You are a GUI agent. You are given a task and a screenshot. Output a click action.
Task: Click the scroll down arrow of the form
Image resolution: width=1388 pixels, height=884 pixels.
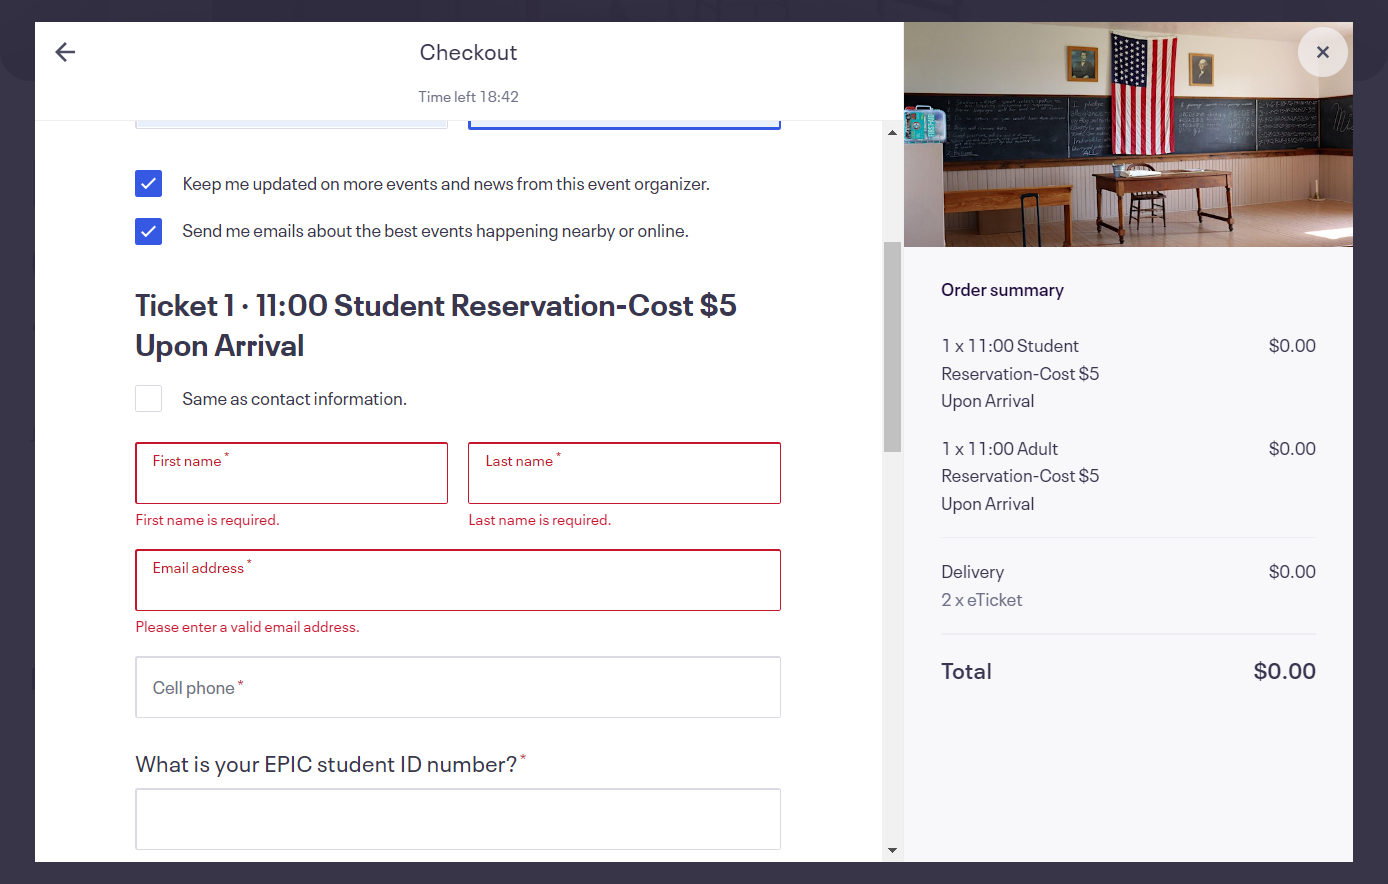click(x=892, y=851)
